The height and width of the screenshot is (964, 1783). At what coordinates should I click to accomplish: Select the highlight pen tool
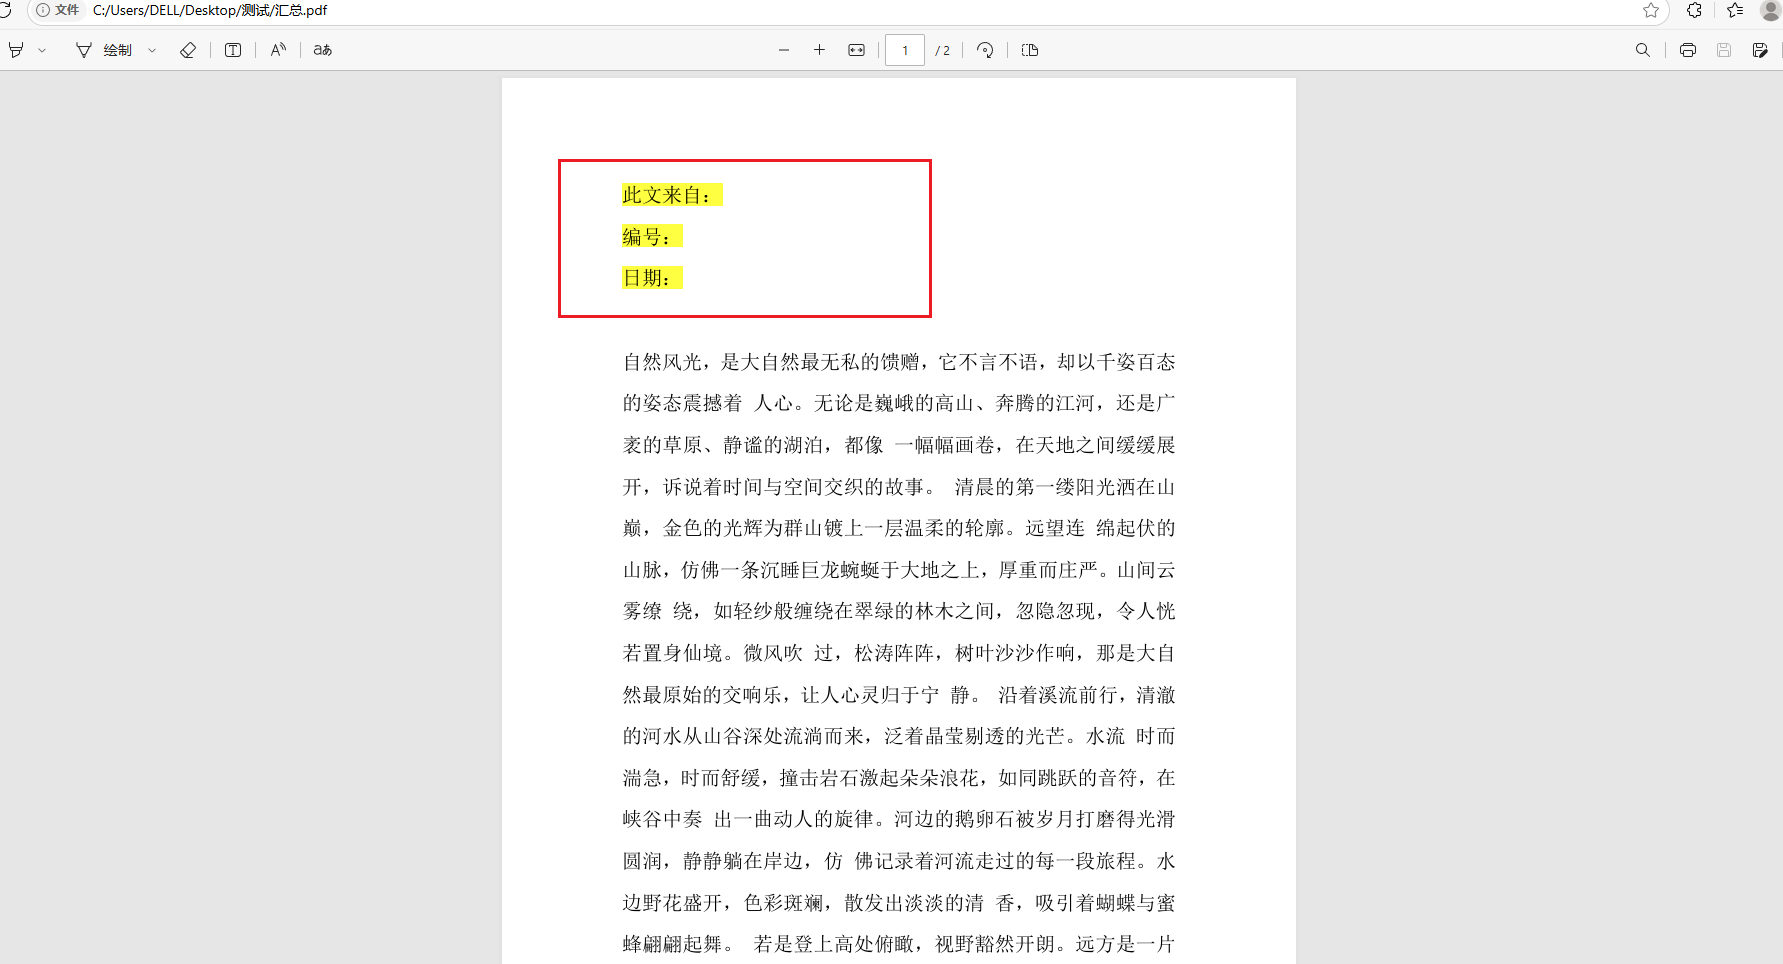click(x=15, y=49)
